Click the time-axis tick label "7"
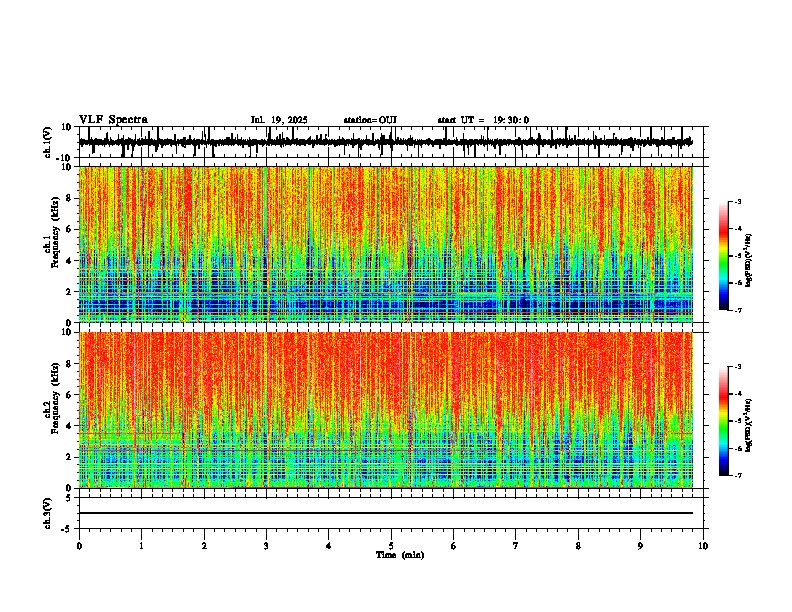This screenshot has width=792, height=612. (x=516, y=546)
